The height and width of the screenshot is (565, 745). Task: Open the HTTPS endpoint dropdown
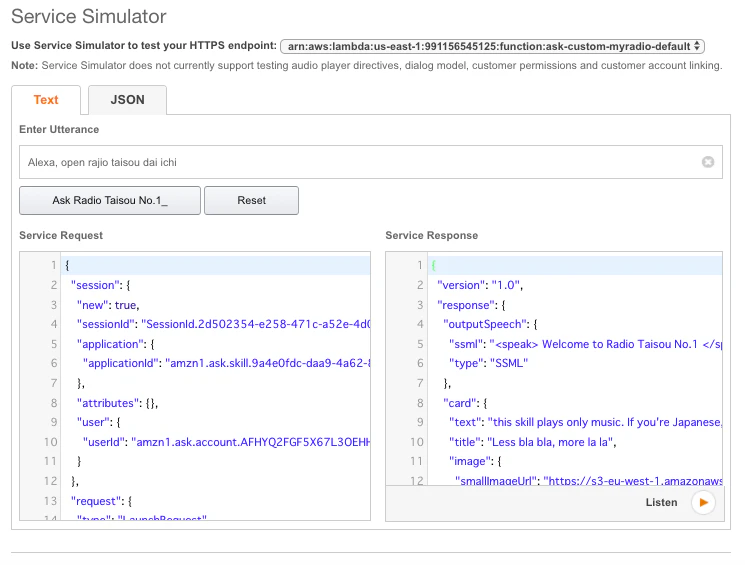492,46
